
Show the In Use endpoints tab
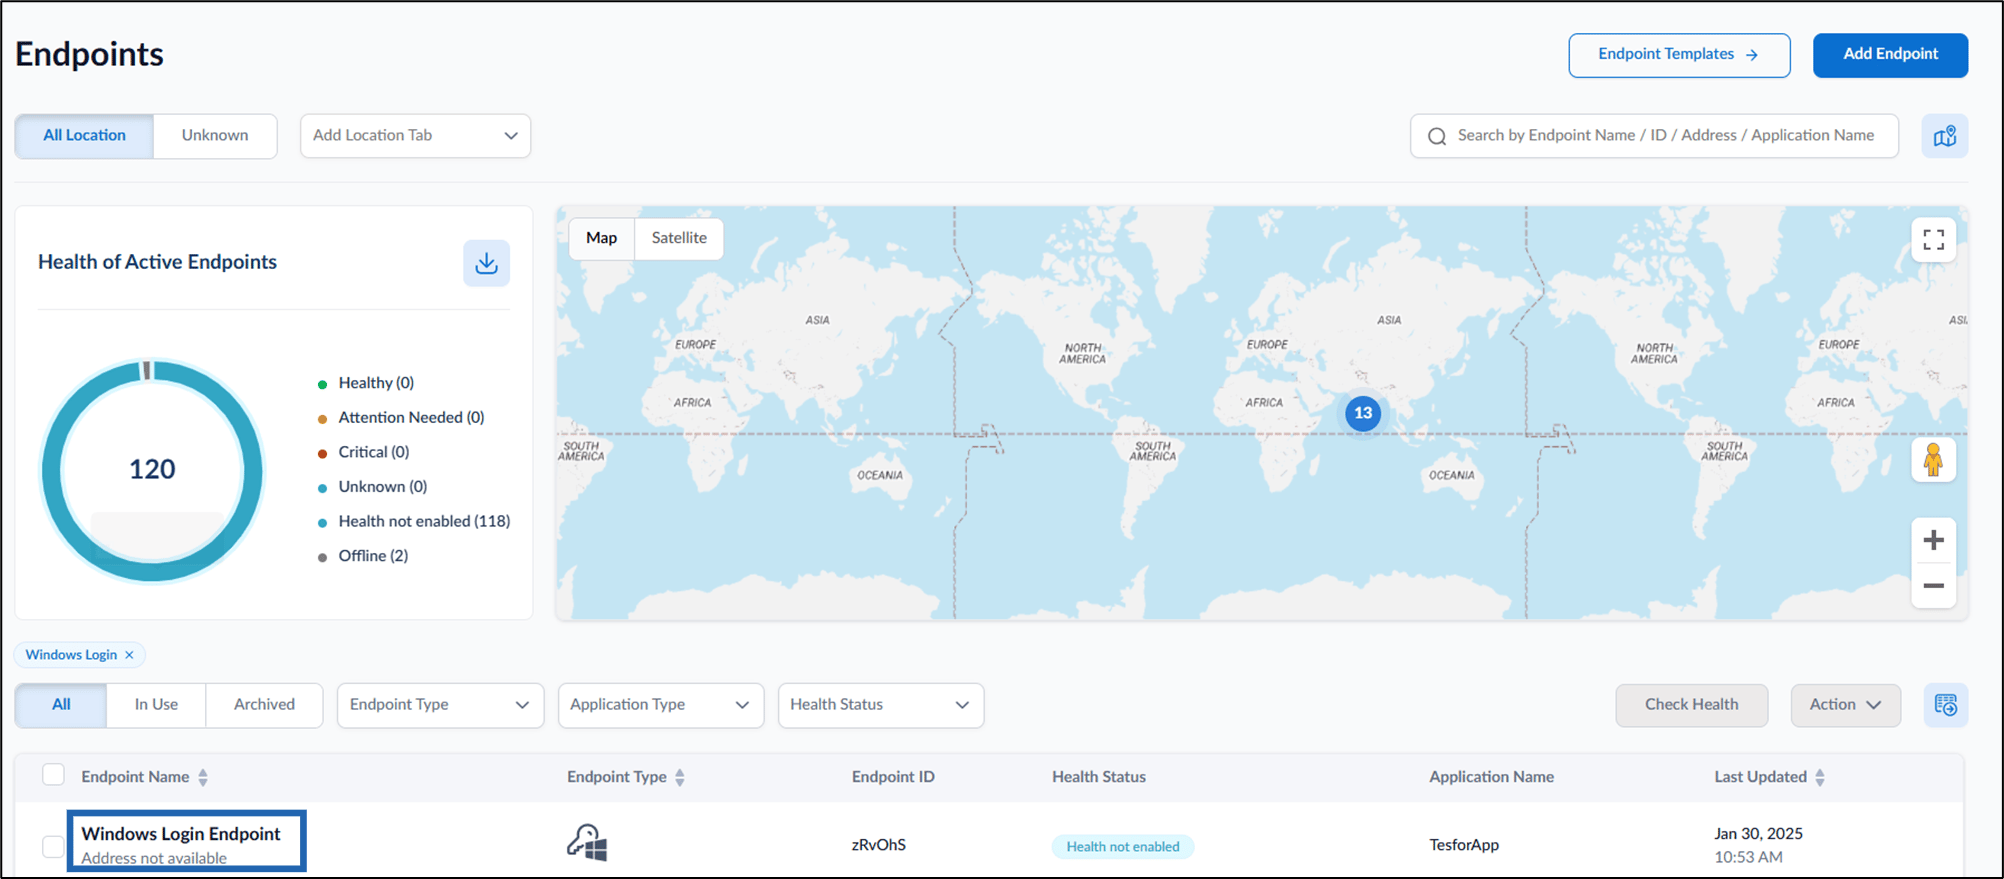coord(156,705)
